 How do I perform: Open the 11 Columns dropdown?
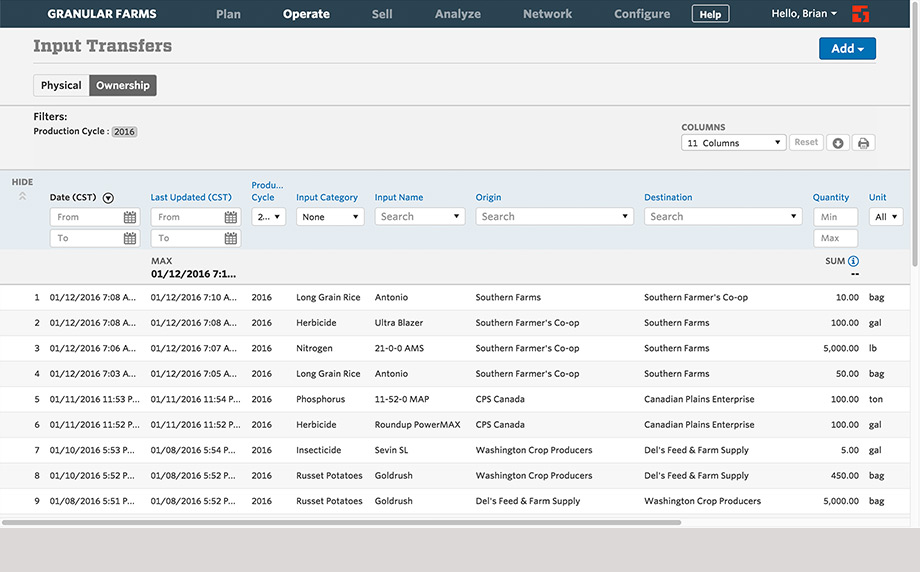pyautogui.click(x=733, y=143)
